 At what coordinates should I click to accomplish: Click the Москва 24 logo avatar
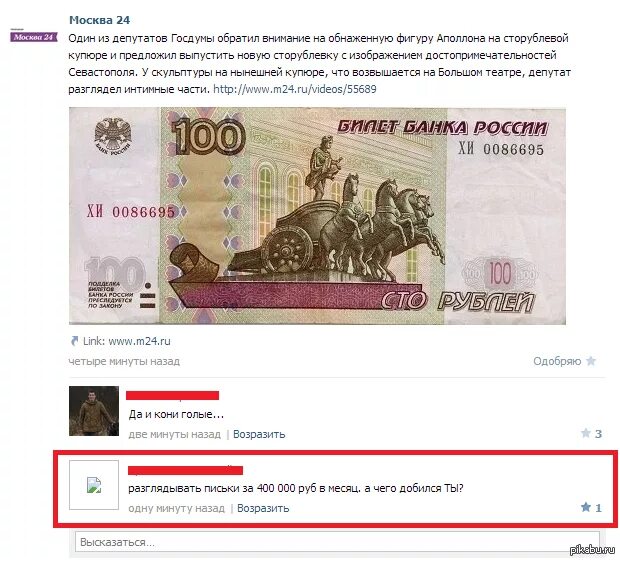click(34, 36)
